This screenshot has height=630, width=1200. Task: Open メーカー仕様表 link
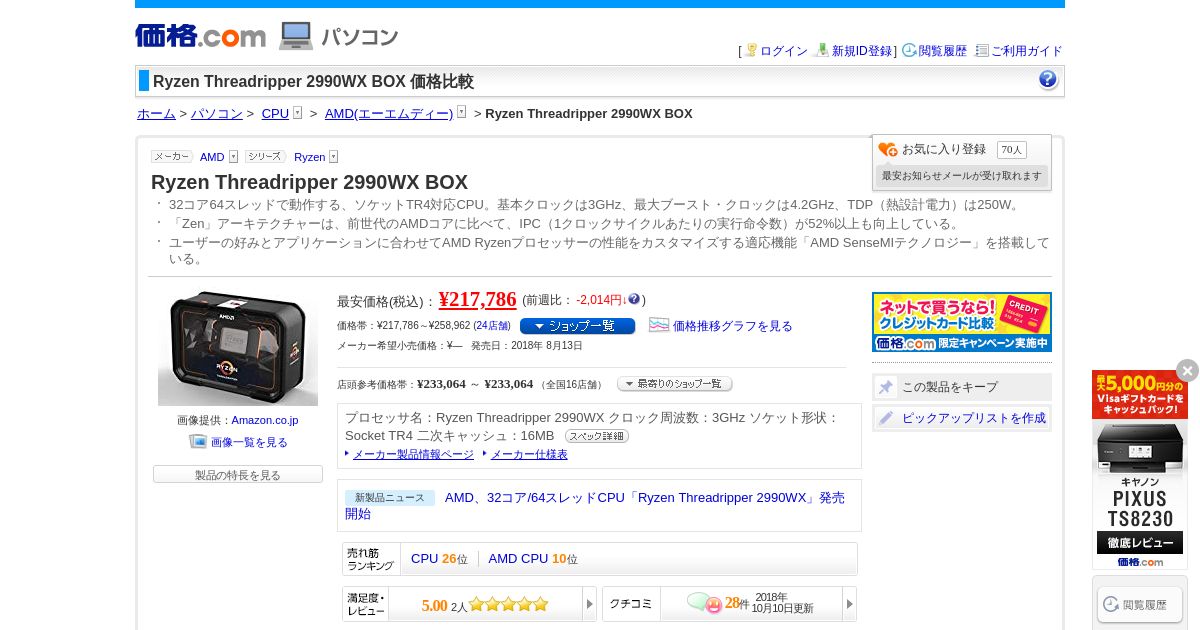tap(529, 454)
